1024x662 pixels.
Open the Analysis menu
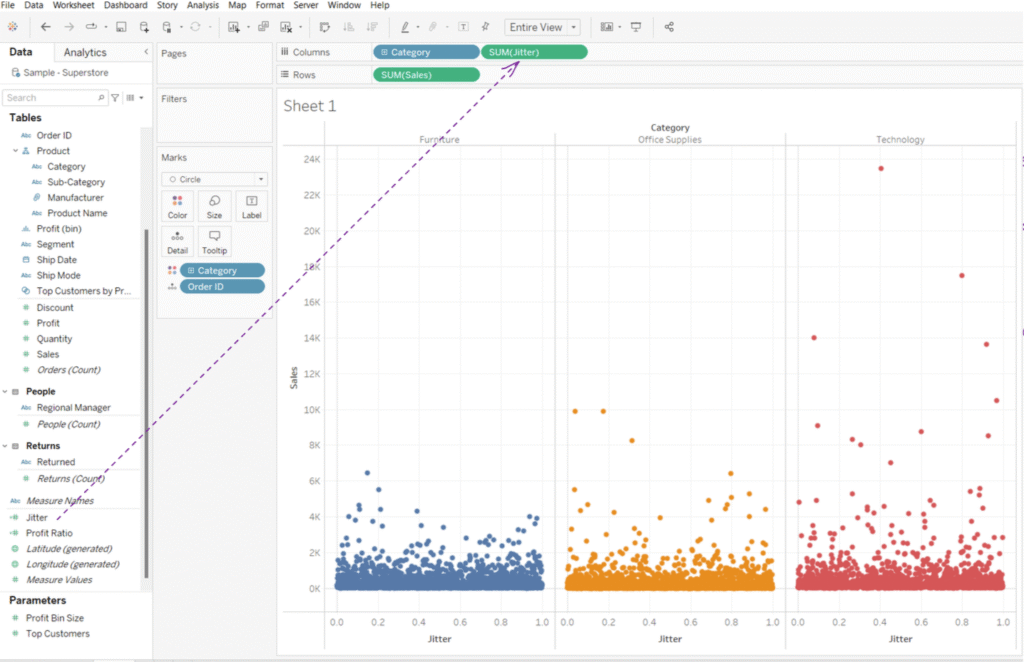(203, 5)
